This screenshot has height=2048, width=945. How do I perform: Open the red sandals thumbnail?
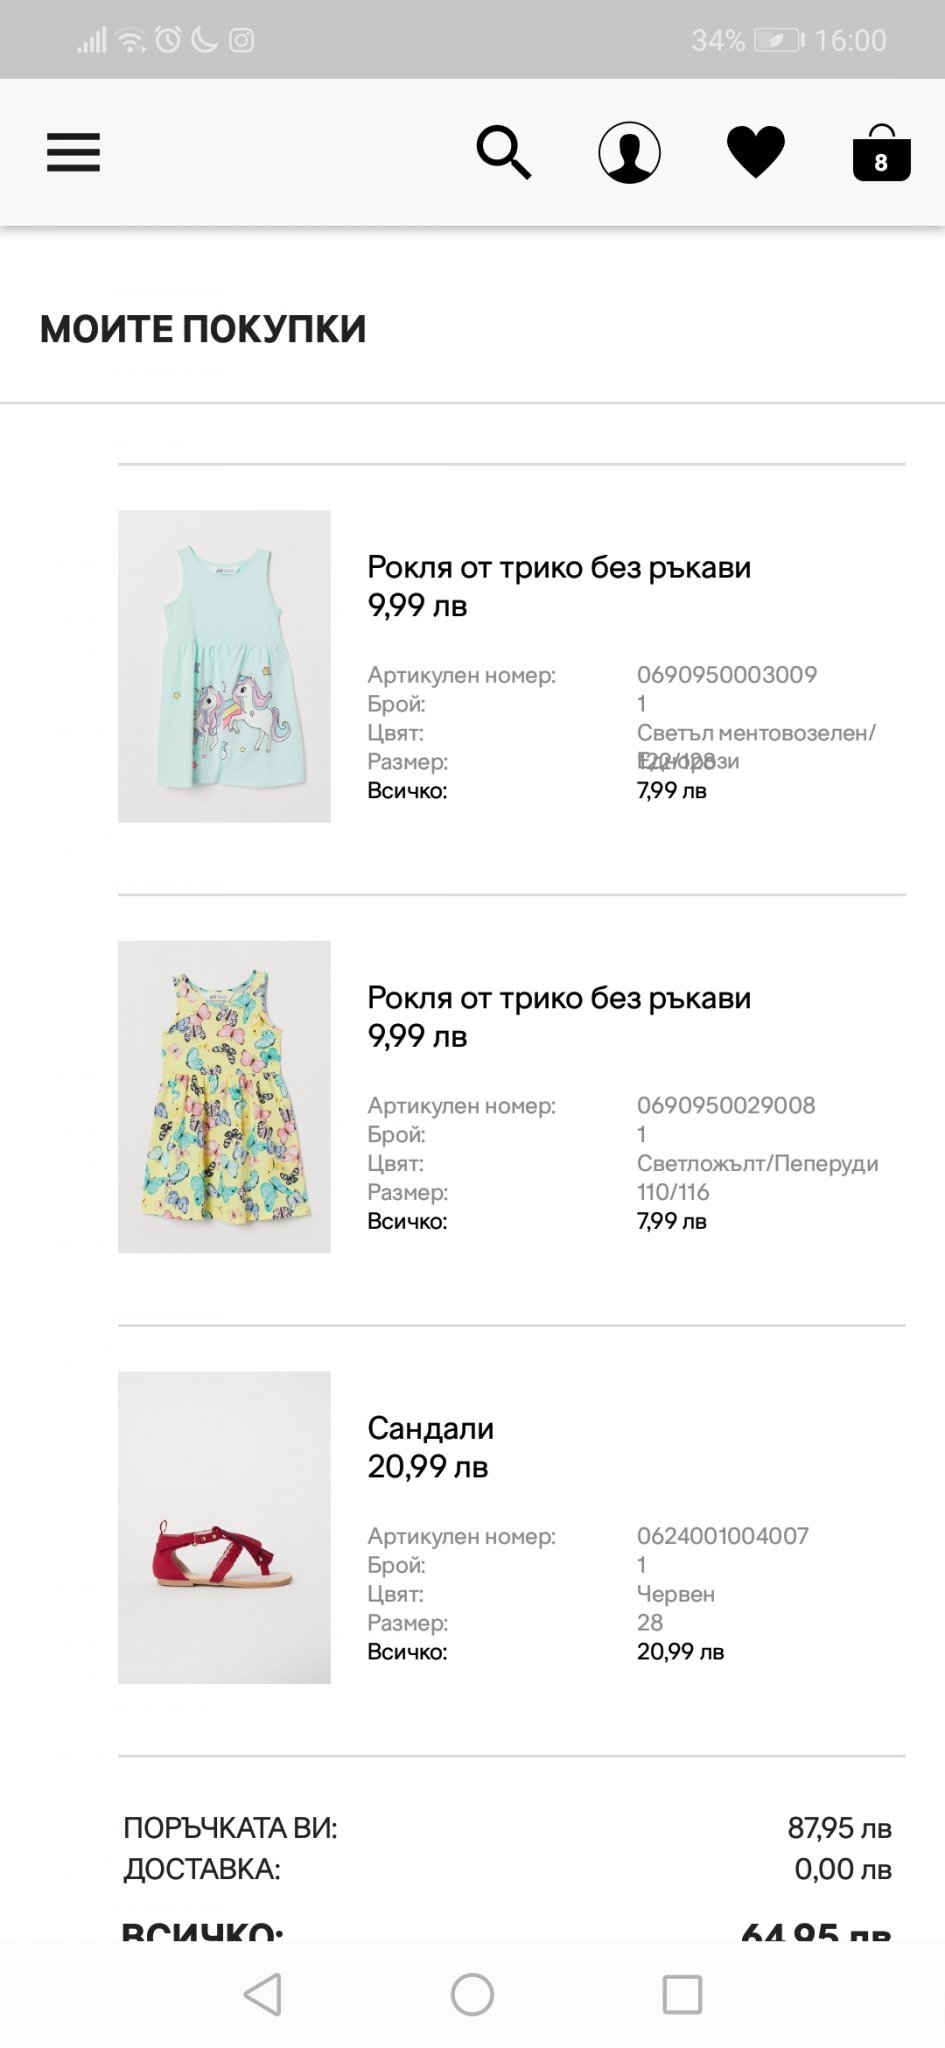[x=224, y=1527]
